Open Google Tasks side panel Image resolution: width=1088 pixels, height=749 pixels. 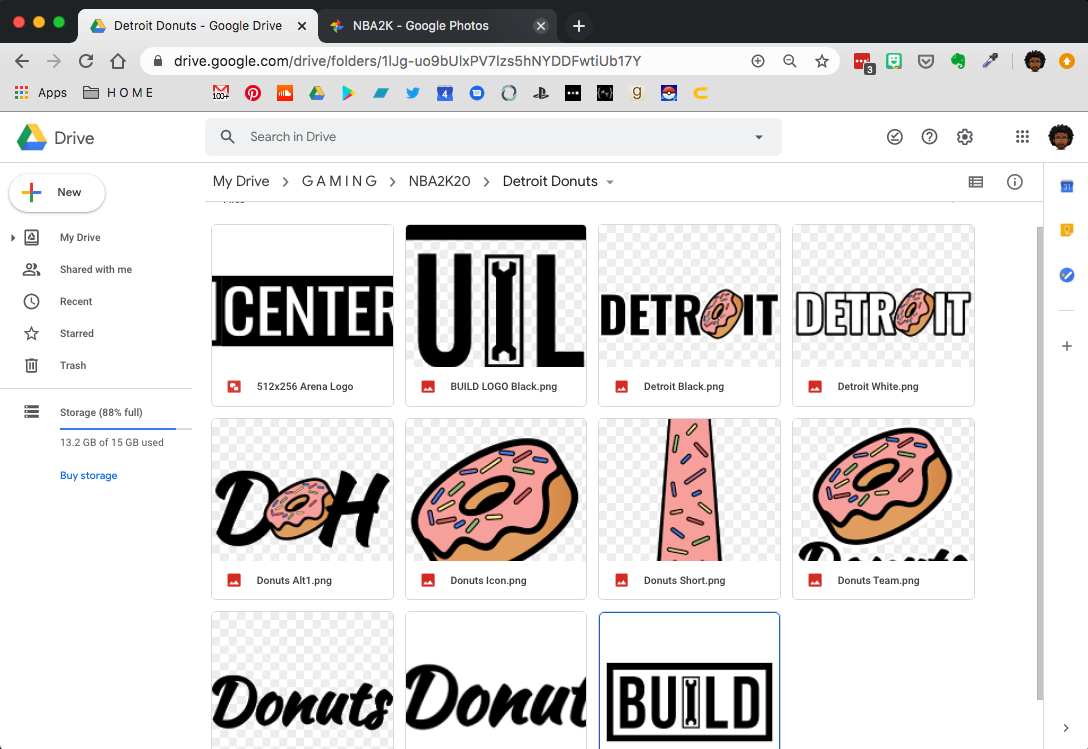click(x=1066, y=275)
